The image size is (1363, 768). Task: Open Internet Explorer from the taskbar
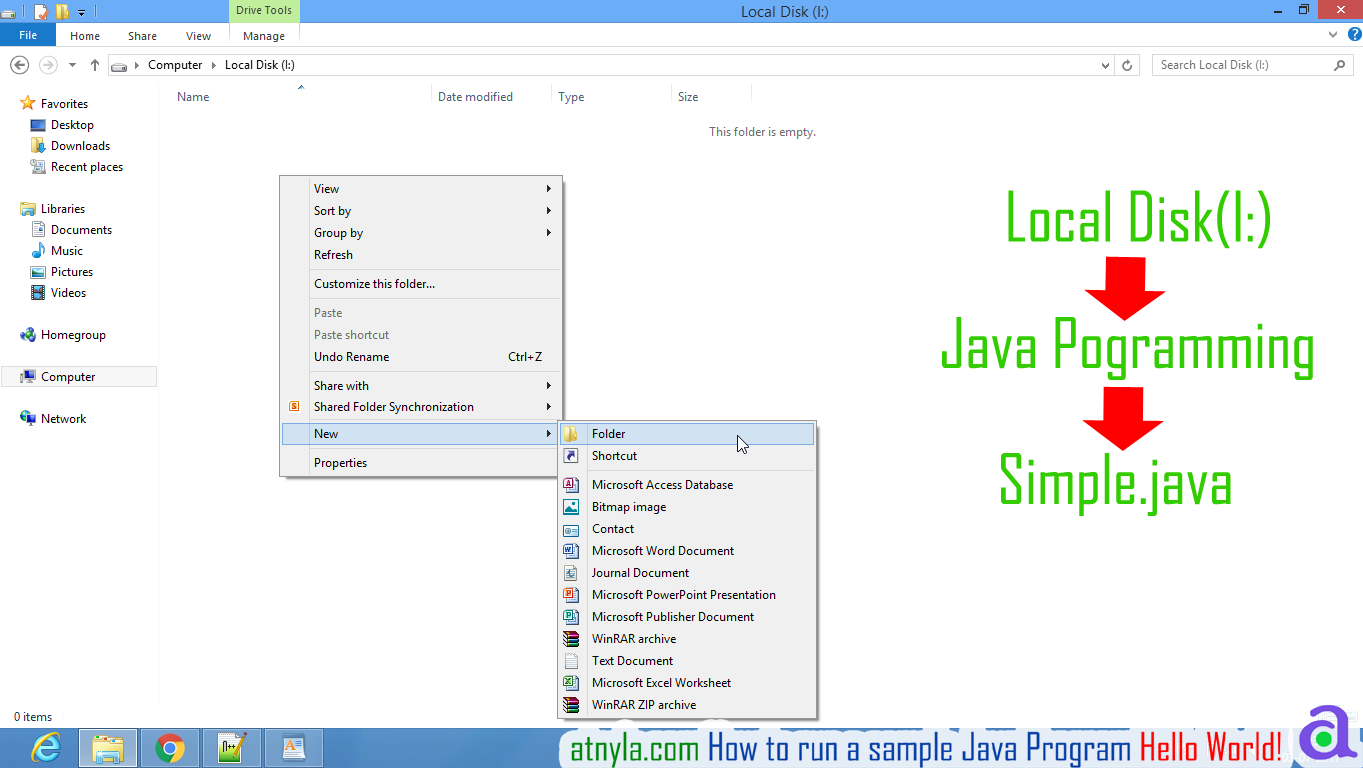pyautogui.click(x=45, y=747)
